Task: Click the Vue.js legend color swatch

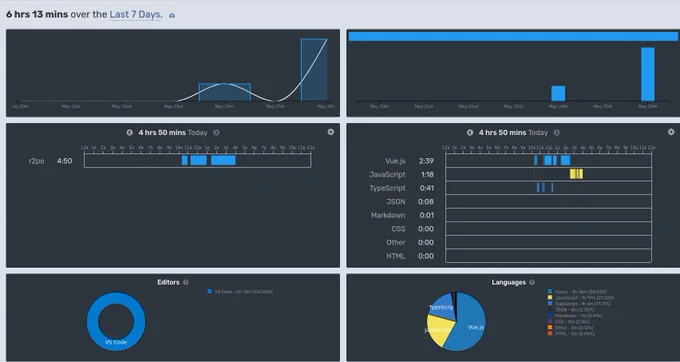Action: pyautogui.click(x=550, y=292)
